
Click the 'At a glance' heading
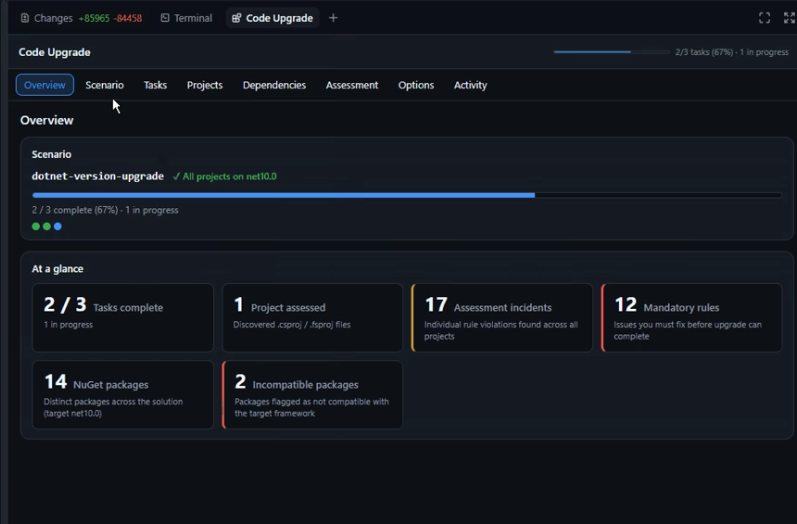(57, 269)
